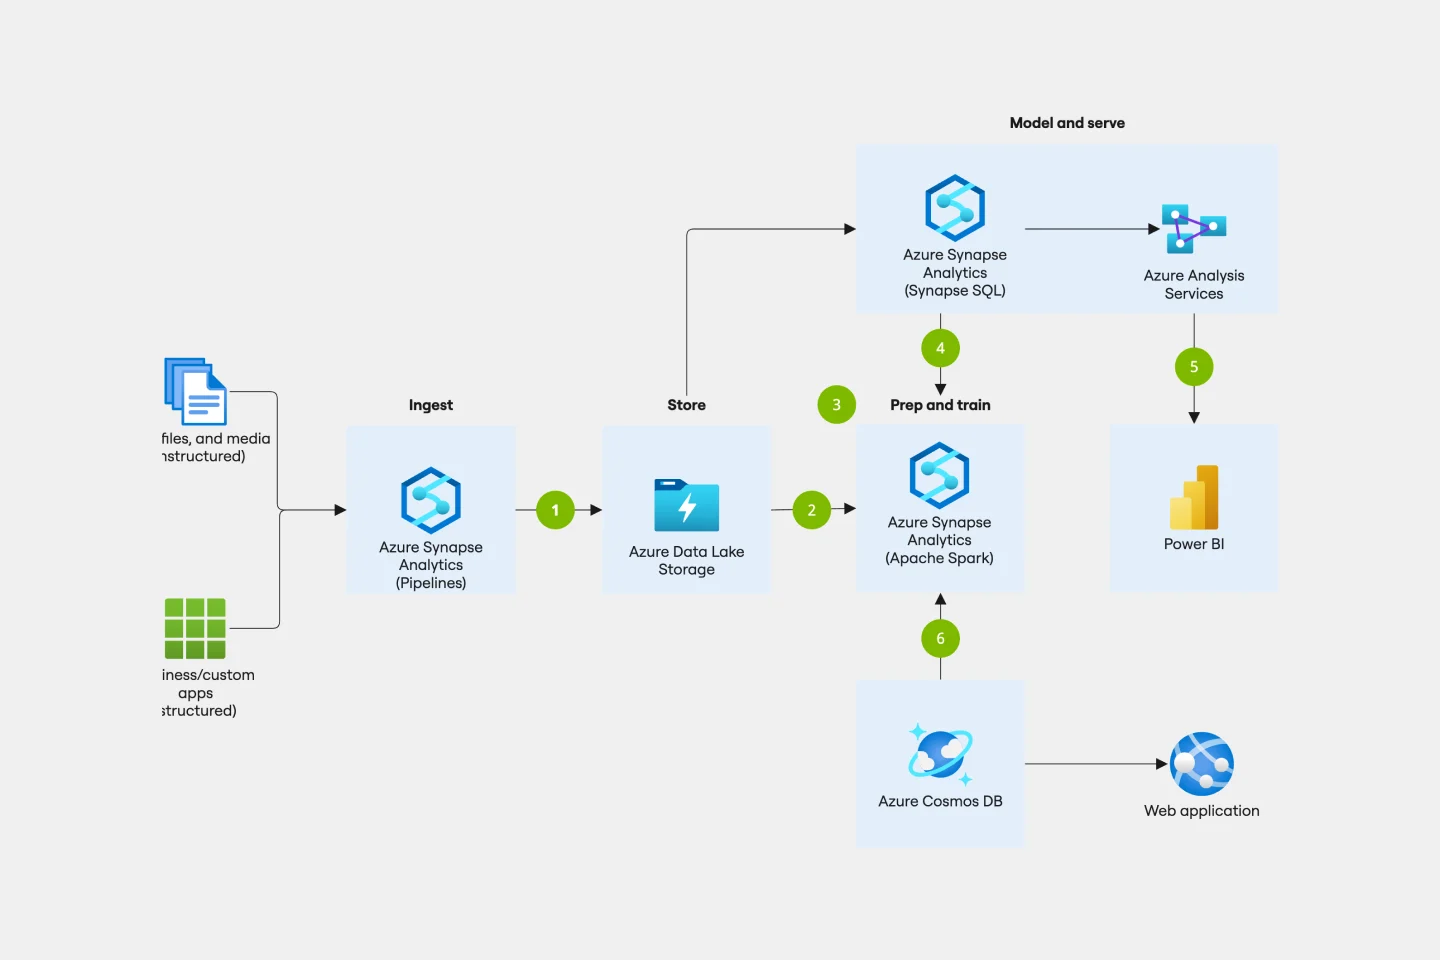Select the "Azure Analysis Services" label
Viewport: 1440px width, 960px height.
click(x=1194, y=284)
